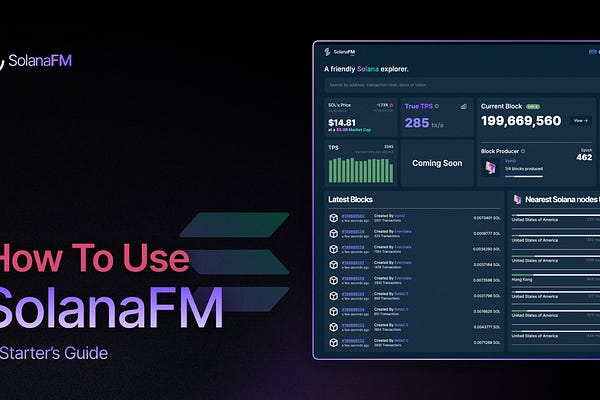
Task: Open the True TPS chart icon
Action: [x=464, y=106]
